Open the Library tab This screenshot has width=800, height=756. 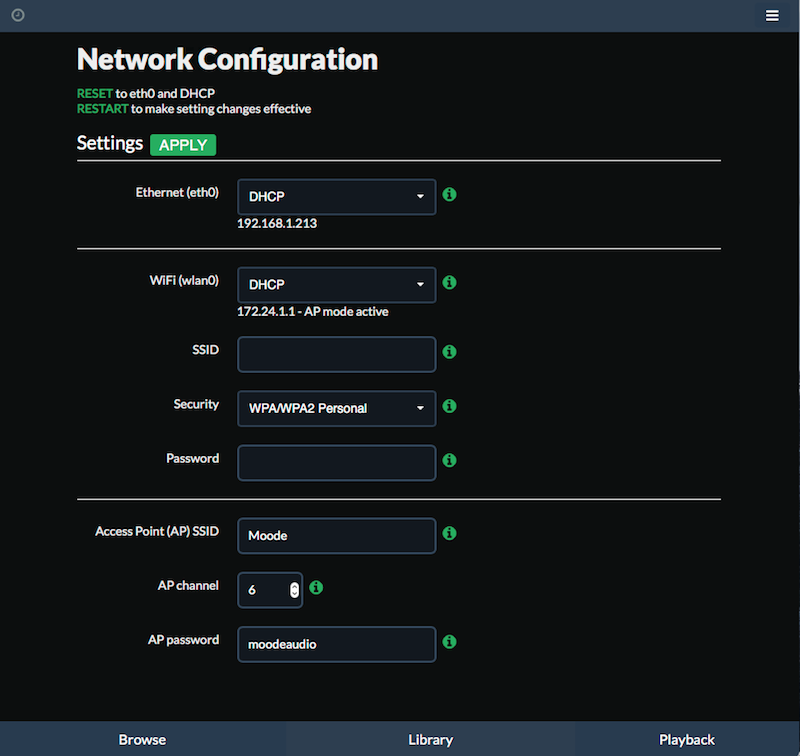pyautogui.click(x=430, y=739)
